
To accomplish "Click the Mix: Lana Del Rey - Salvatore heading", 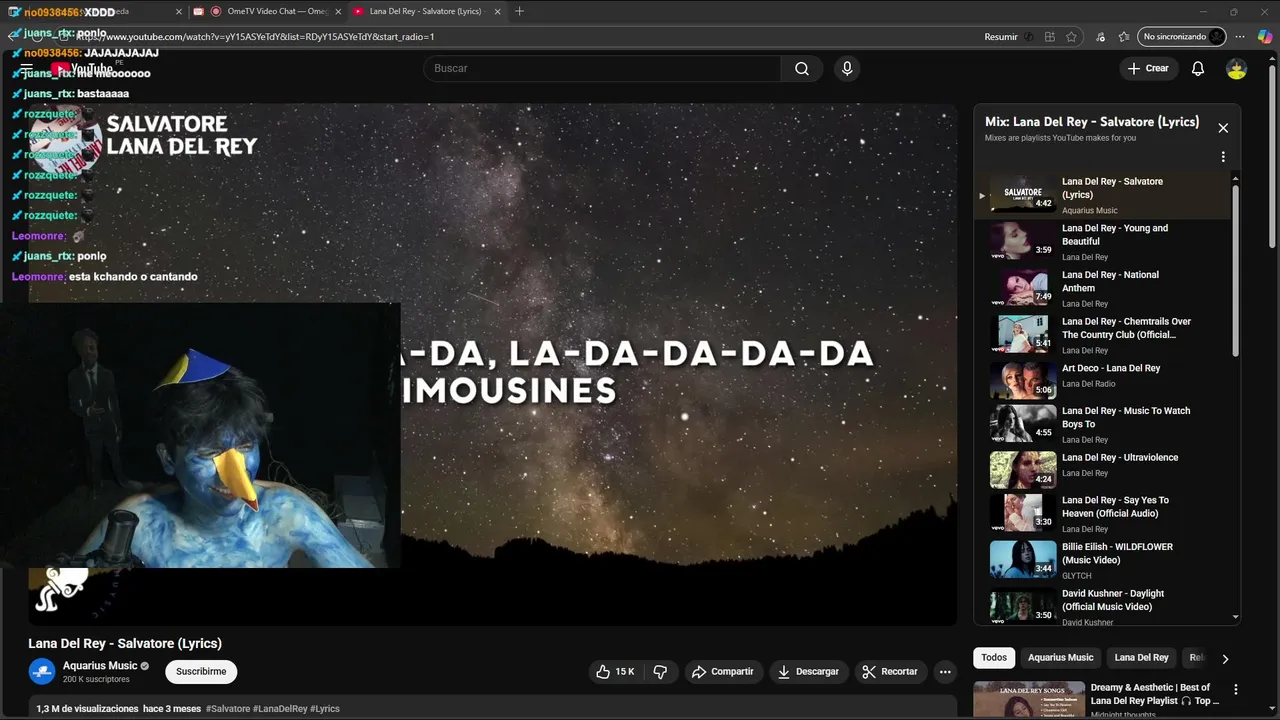I will click(1092, 121).
